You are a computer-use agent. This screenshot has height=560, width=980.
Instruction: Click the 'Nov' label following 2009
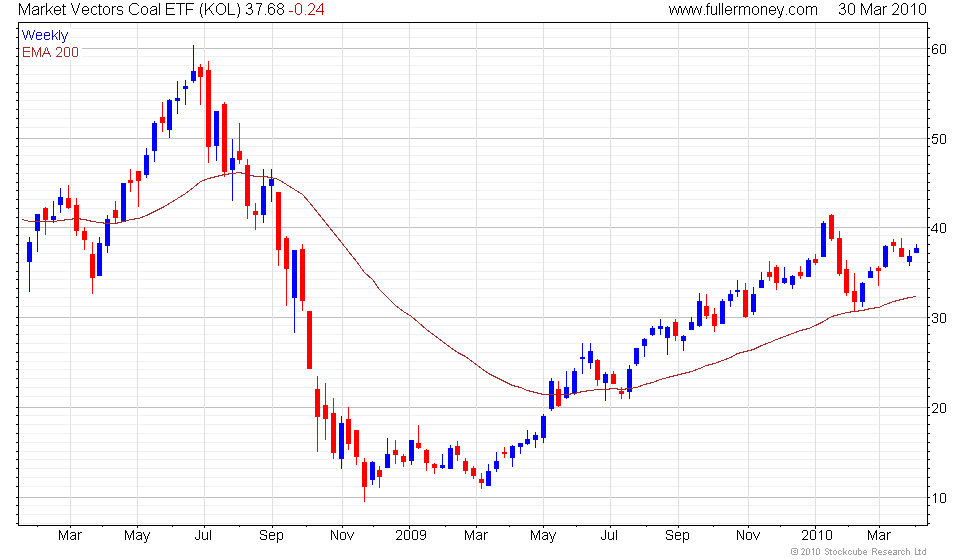click(x=748, y=536)
